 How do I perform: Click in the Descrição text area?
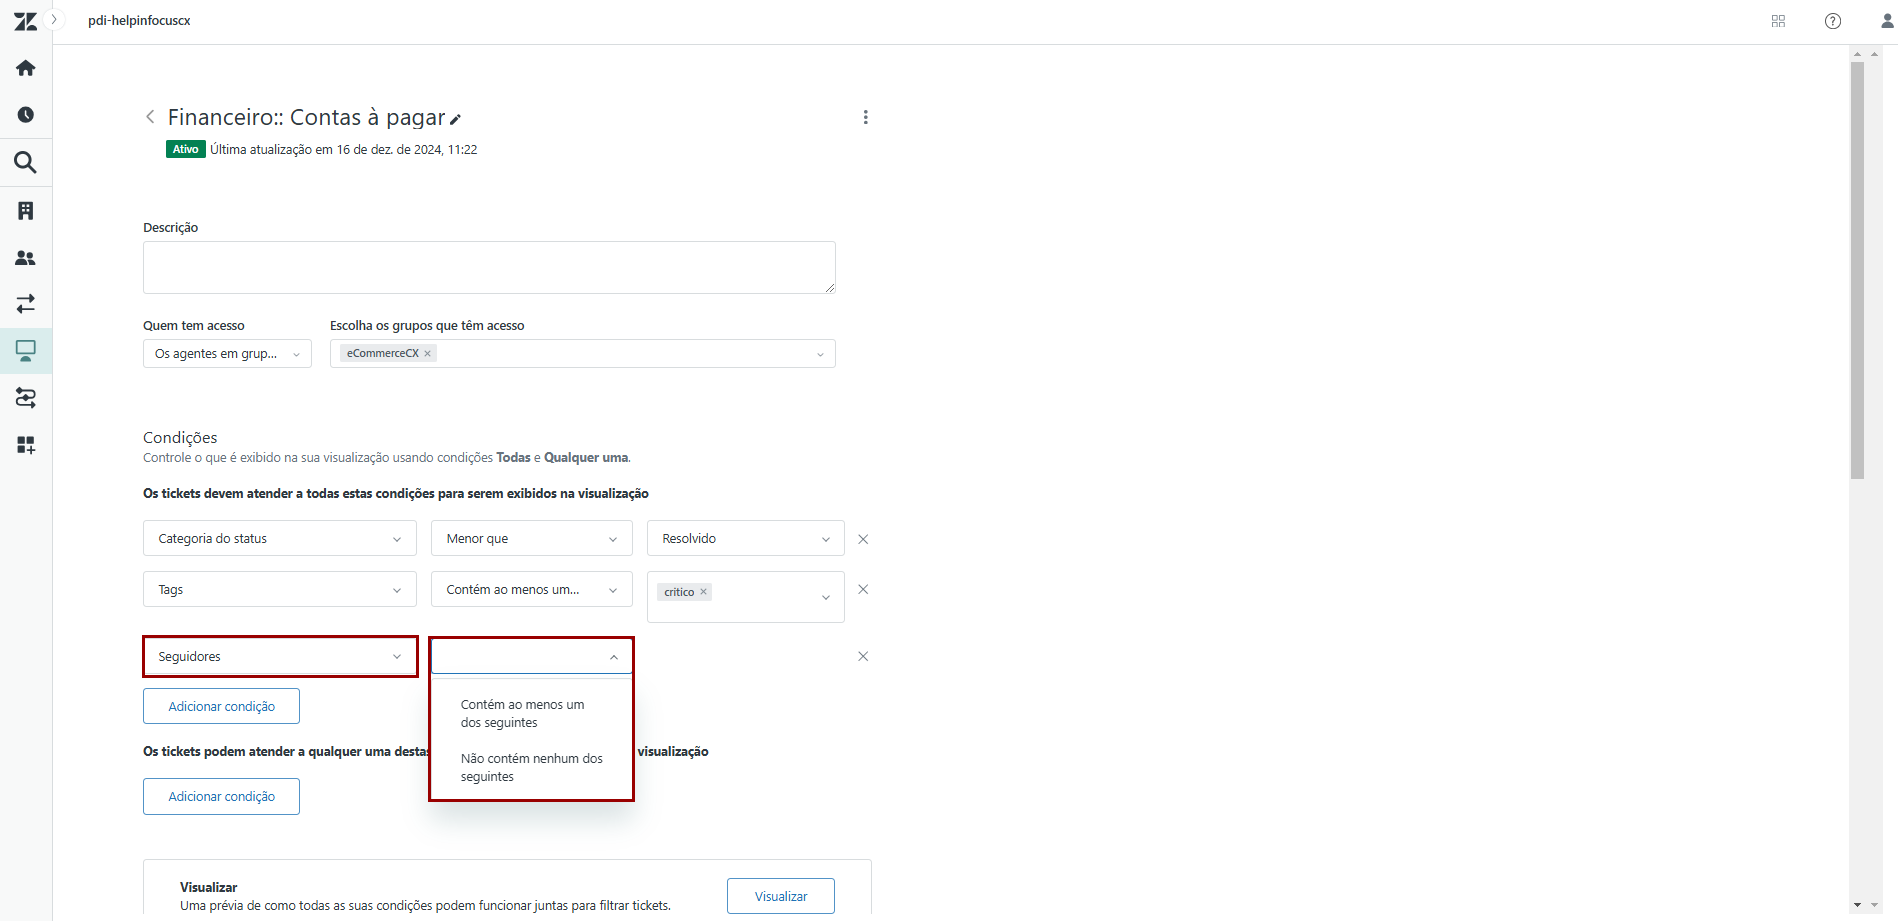(x=488, y=267)
